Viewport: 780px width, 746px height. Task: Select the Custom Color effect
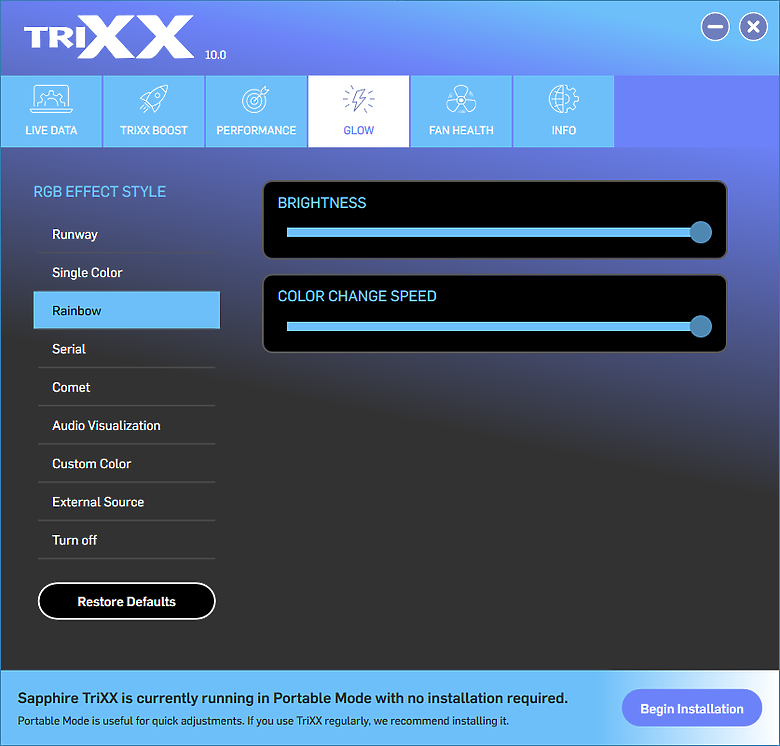(x=126, y=464)
